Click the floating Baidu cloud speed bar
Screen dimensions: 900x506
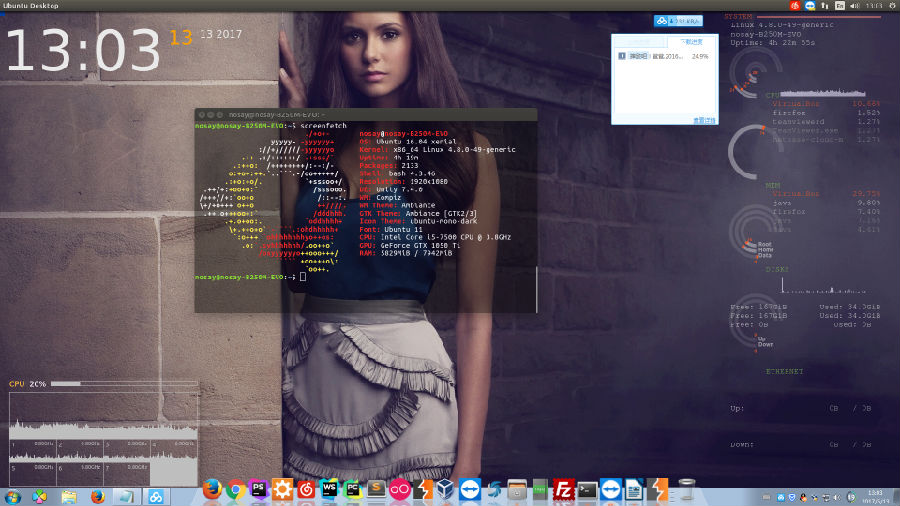coord(678,21)
